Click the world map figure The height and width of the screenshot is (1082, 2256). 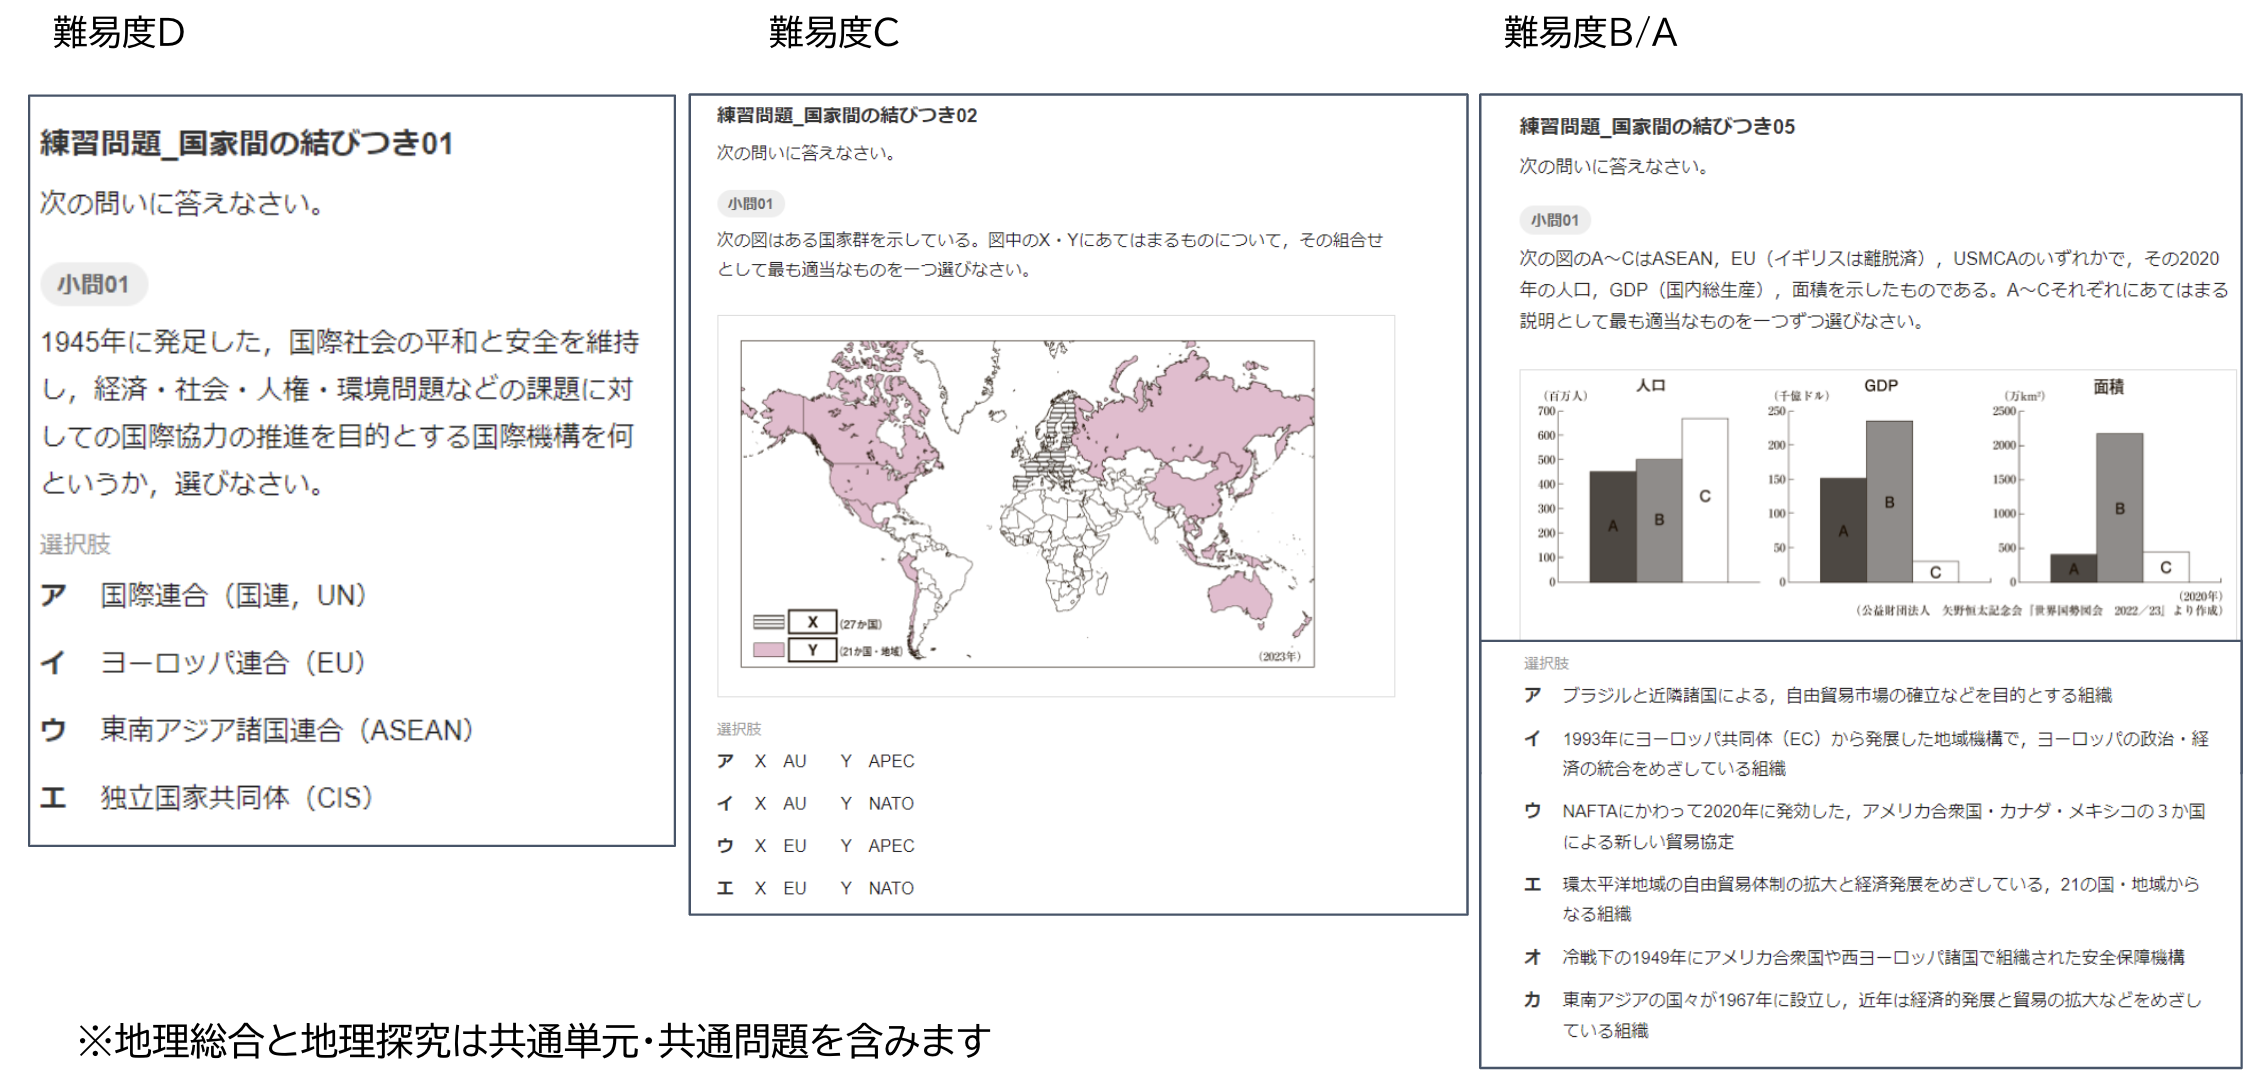1027,503
